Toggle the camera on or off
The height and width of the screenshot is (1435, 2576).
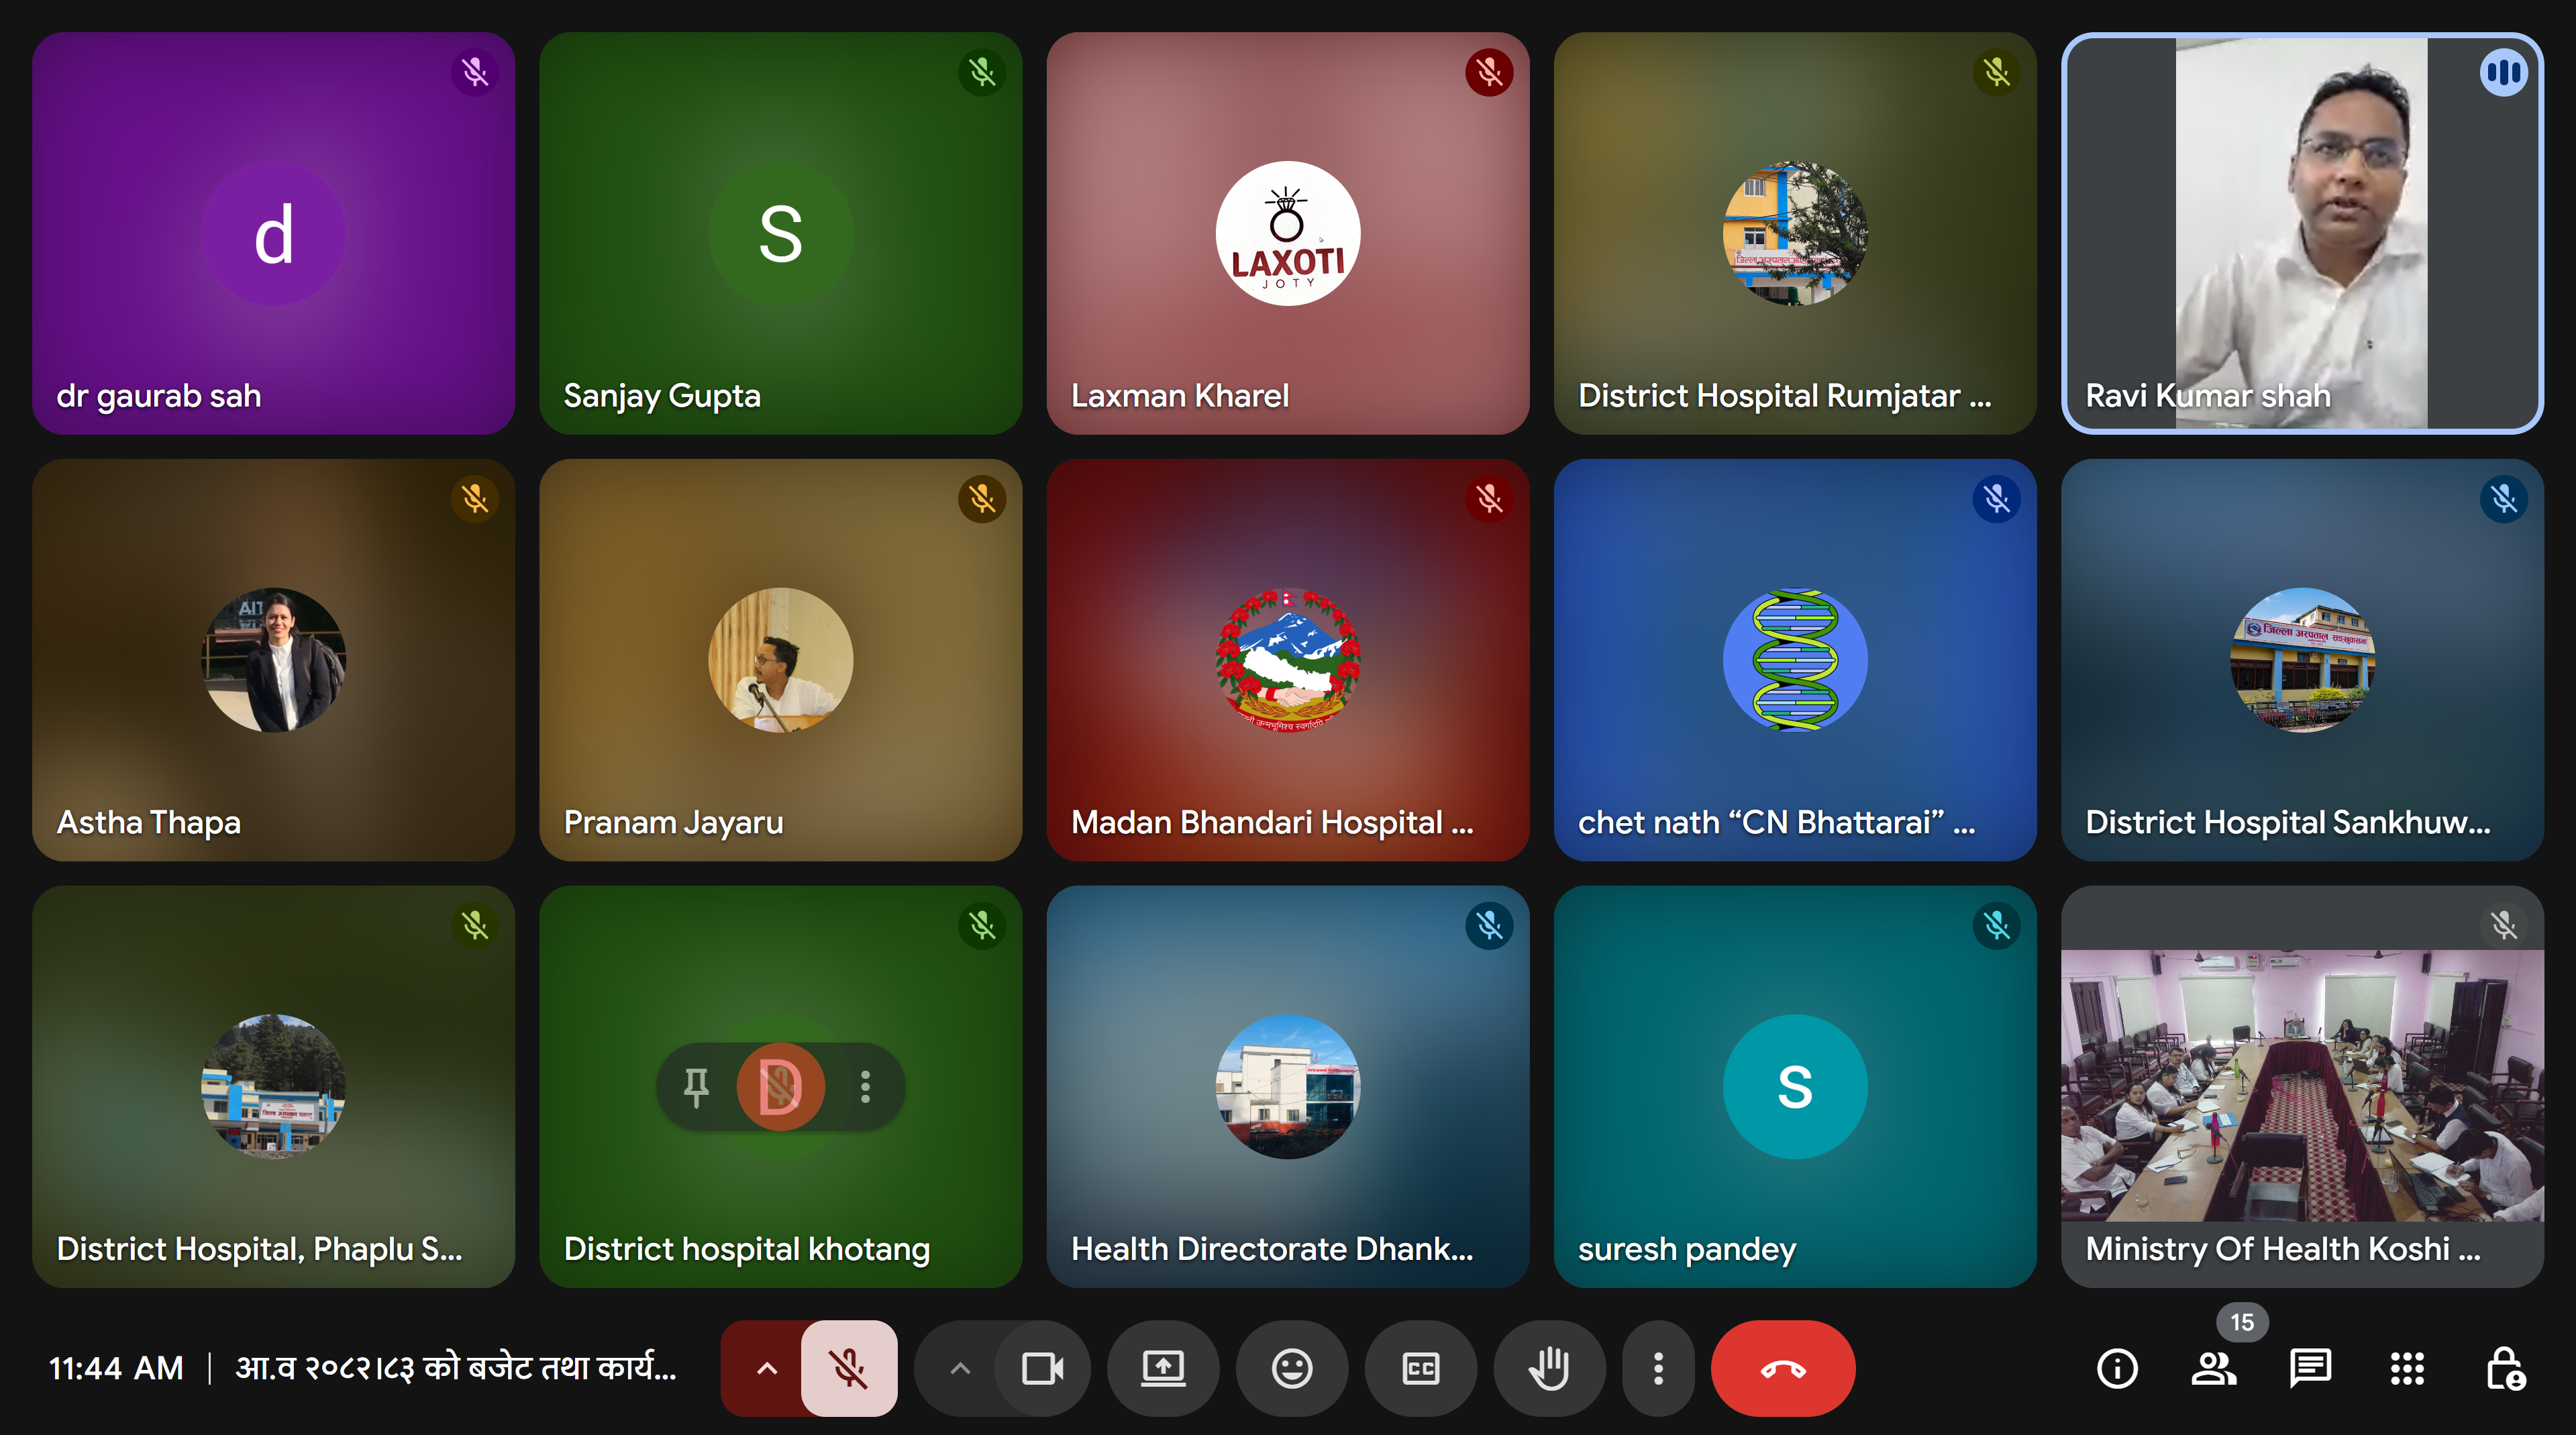click(x=1042, y=1368)
